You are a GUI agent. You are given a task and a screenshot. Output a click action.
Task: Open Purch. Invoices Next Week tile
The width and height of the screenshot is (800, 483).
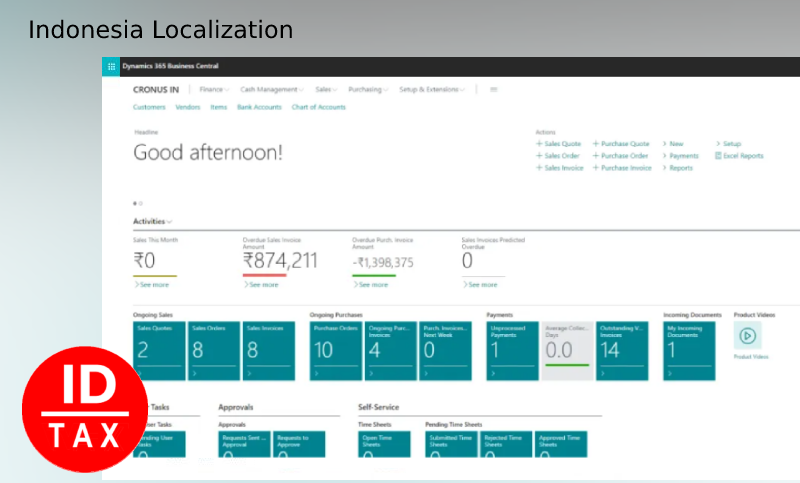tap(445, 351)
